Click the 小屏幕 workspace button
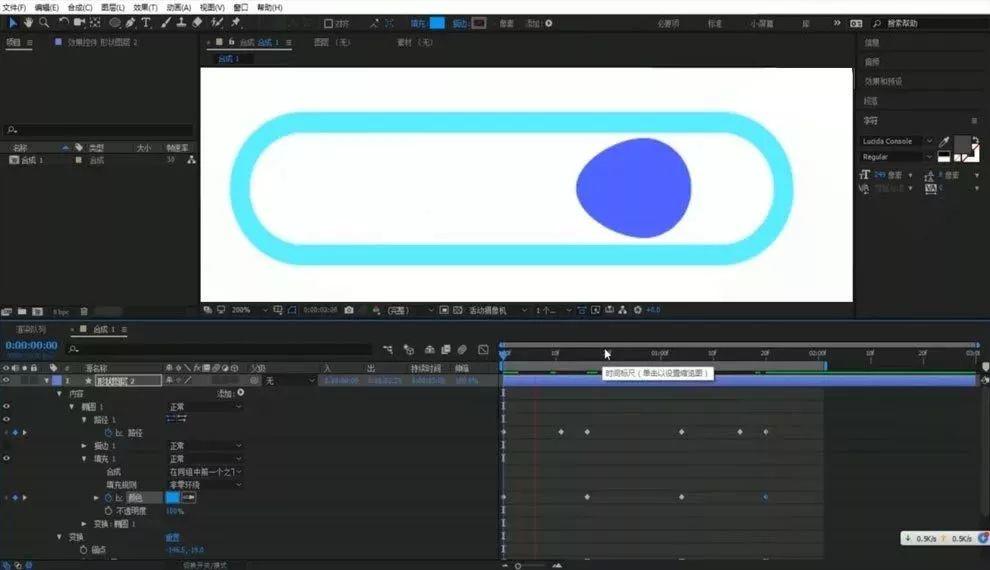Image resolution: width=990 pixels, height=570 pixels. click(761, 23)
